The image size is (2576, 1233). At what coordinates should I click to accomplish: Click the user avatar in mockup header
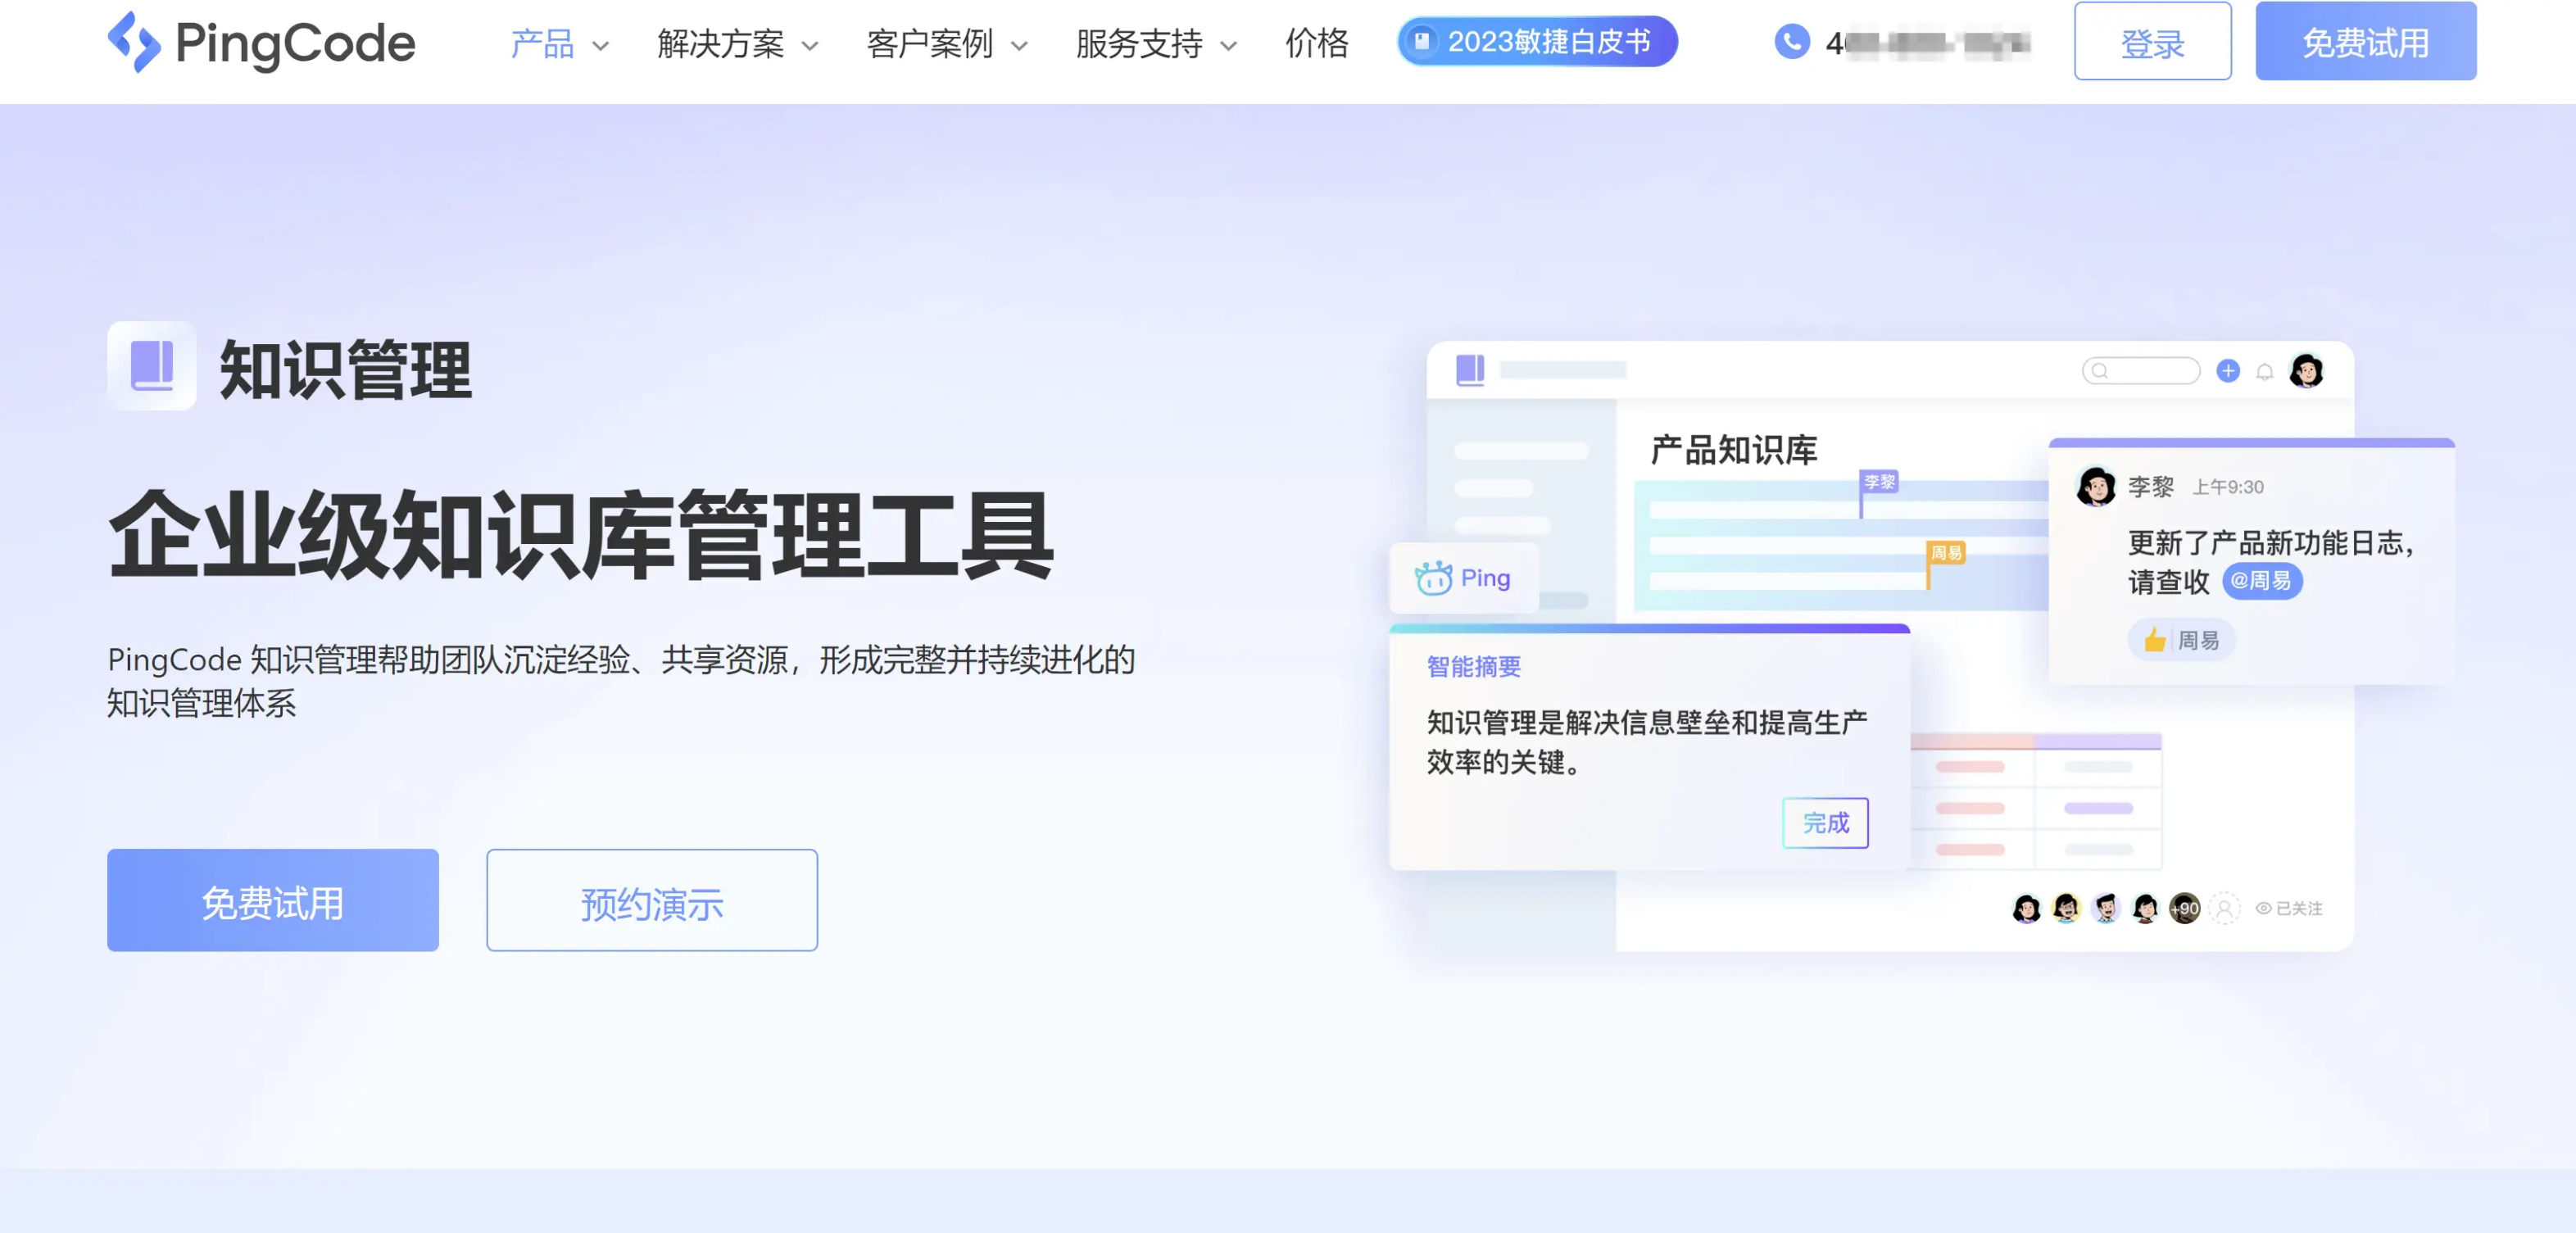coord(2307,371)
